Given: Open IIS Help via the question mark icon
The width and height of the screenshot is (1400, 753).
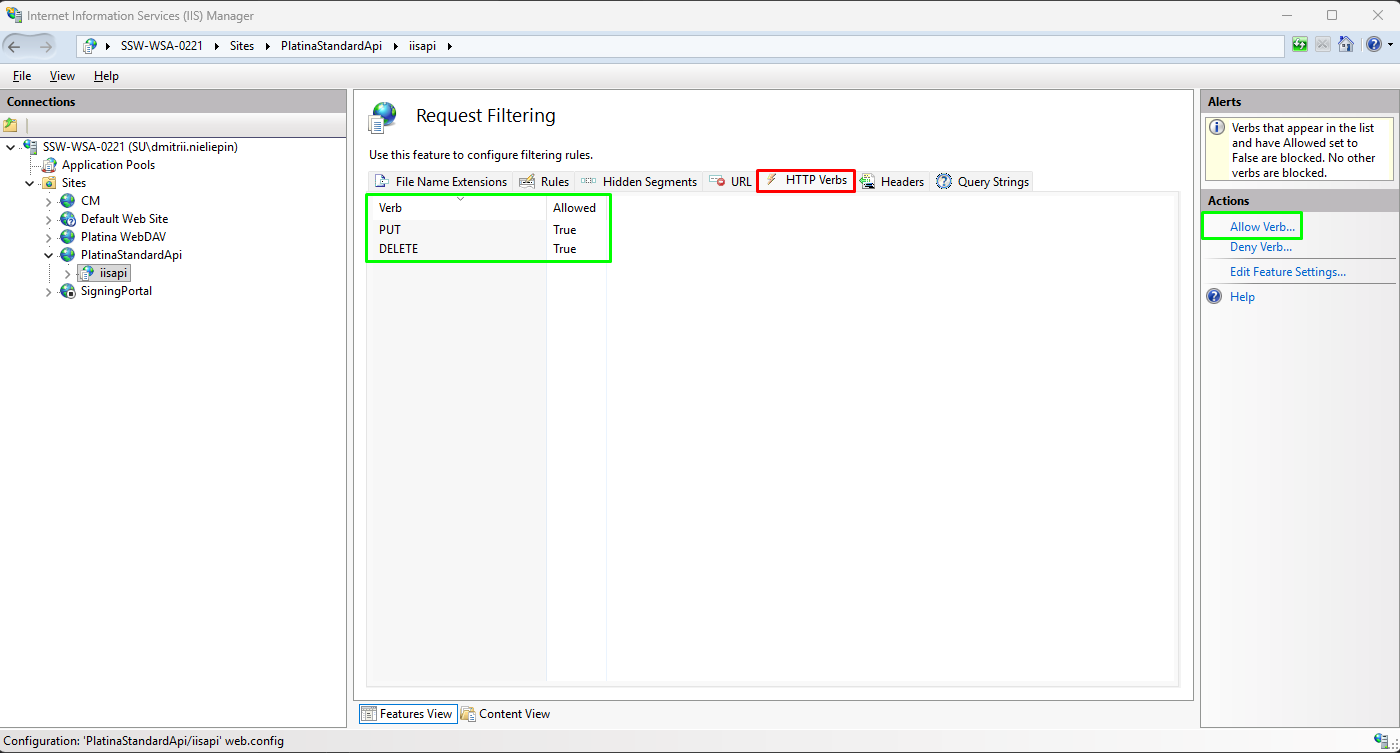Looking at the screenshot, I should point(1375,44).
